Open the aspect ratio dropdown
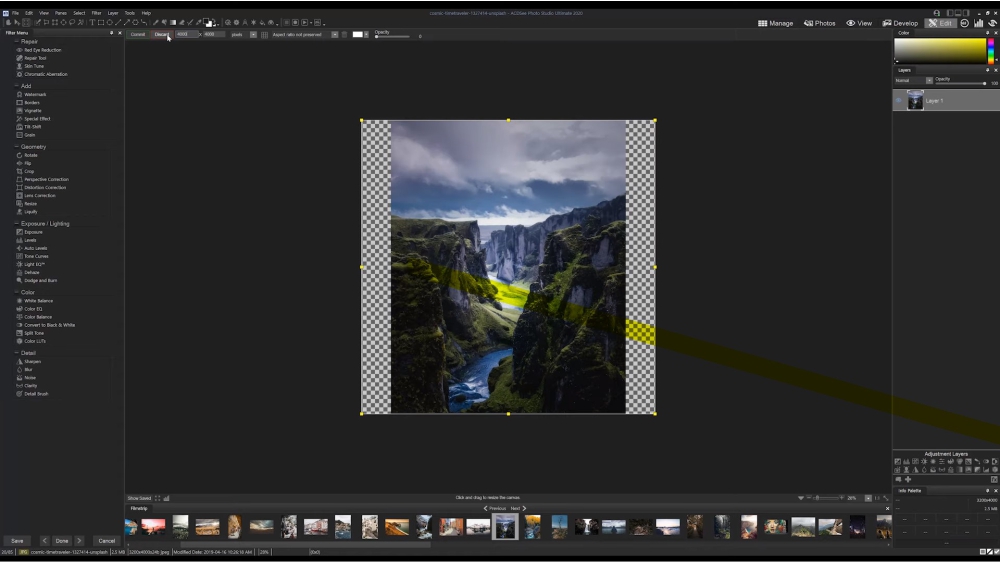Viewport: 1000px width, 562px height. click(334, 34)
